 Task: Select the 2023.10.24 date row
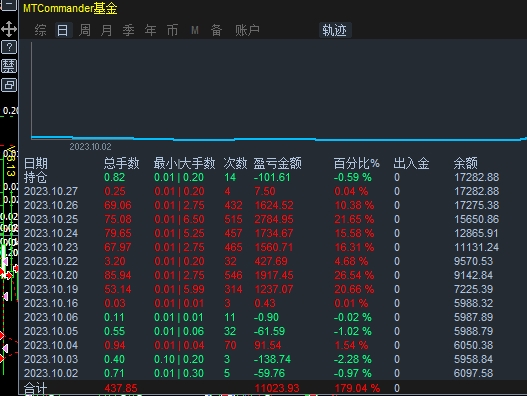point(51,233)
